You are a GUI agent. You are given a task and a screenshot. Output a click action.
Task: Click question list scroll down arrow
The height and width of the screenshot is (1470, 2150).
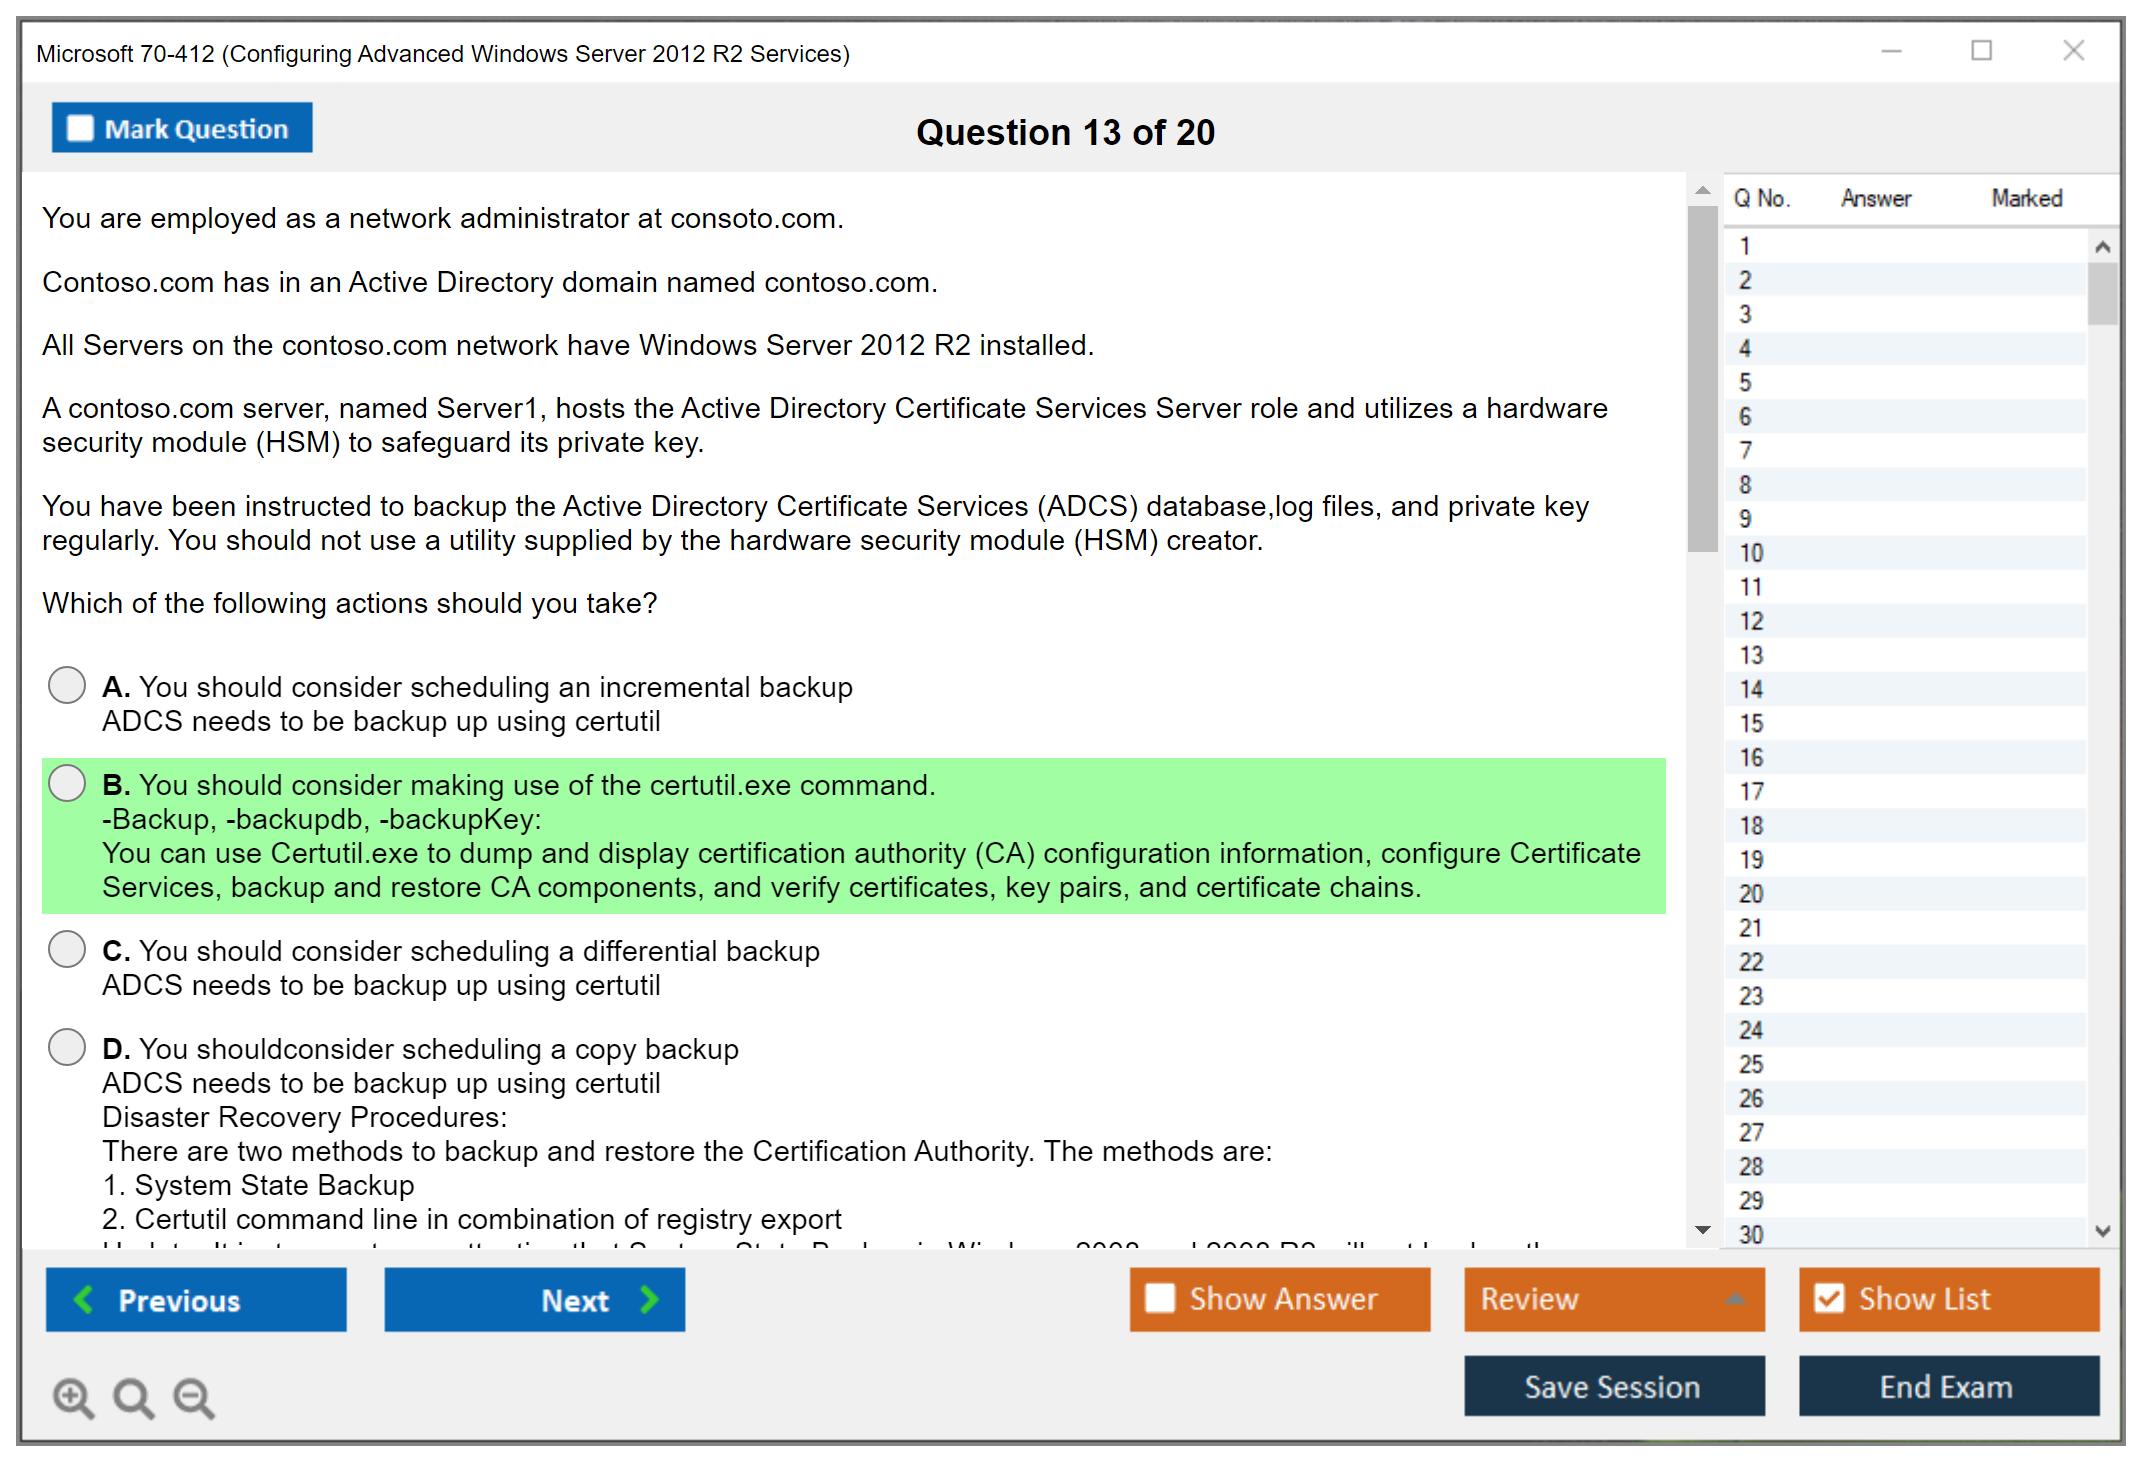[2102, 1231]
